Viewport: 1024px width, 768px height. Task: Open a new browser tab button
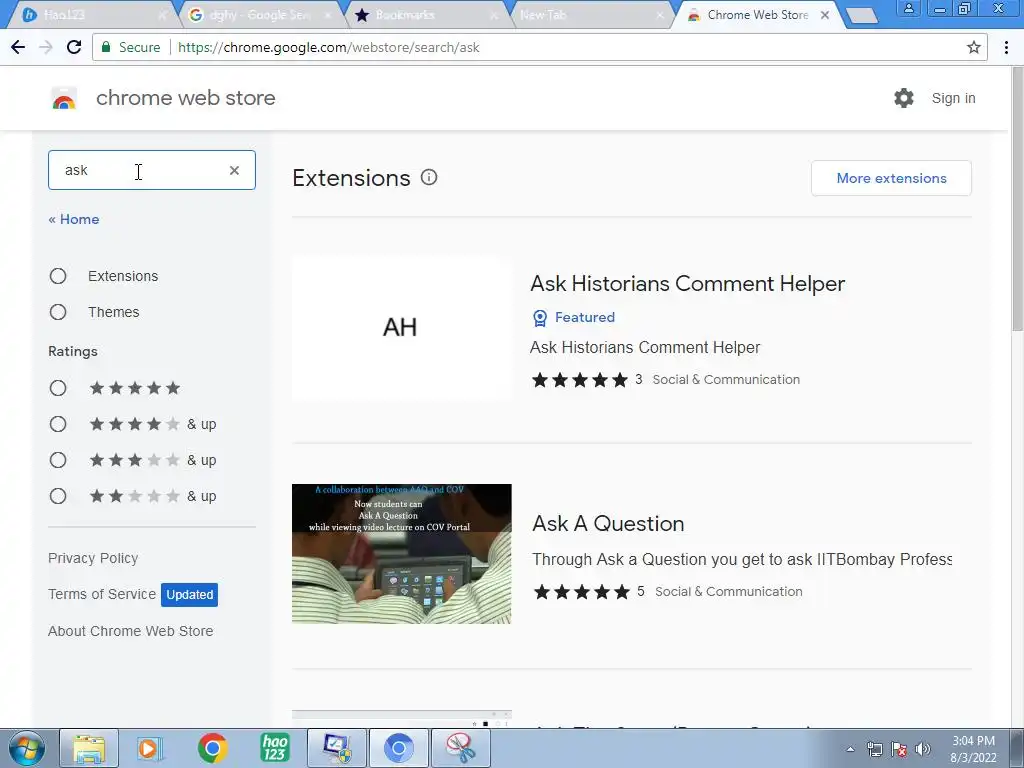coord(862,15)
